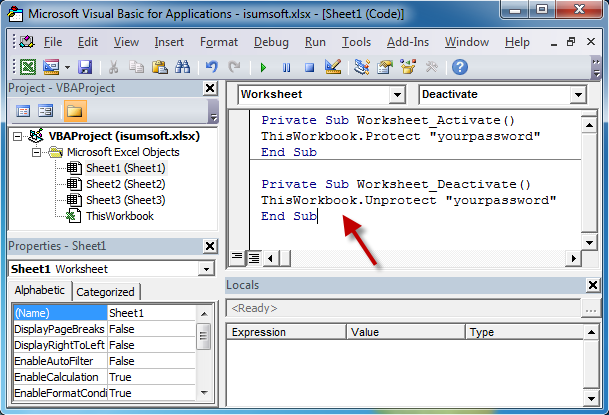
Task: Open the File menu
Action: [x=53, y=42]
